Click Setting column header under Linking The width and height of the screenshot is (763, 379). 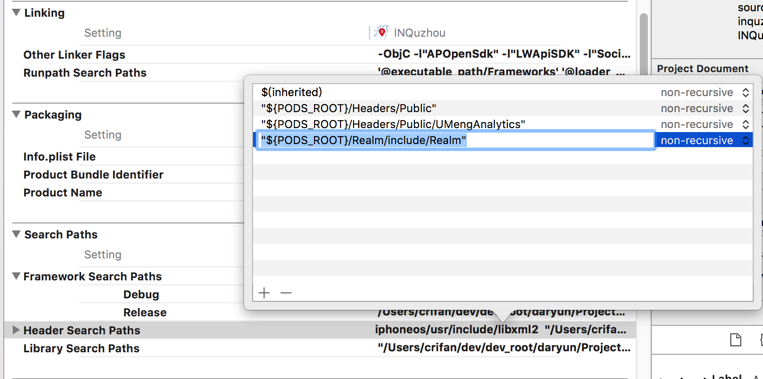pyautogui.click(x=103, y=33)
